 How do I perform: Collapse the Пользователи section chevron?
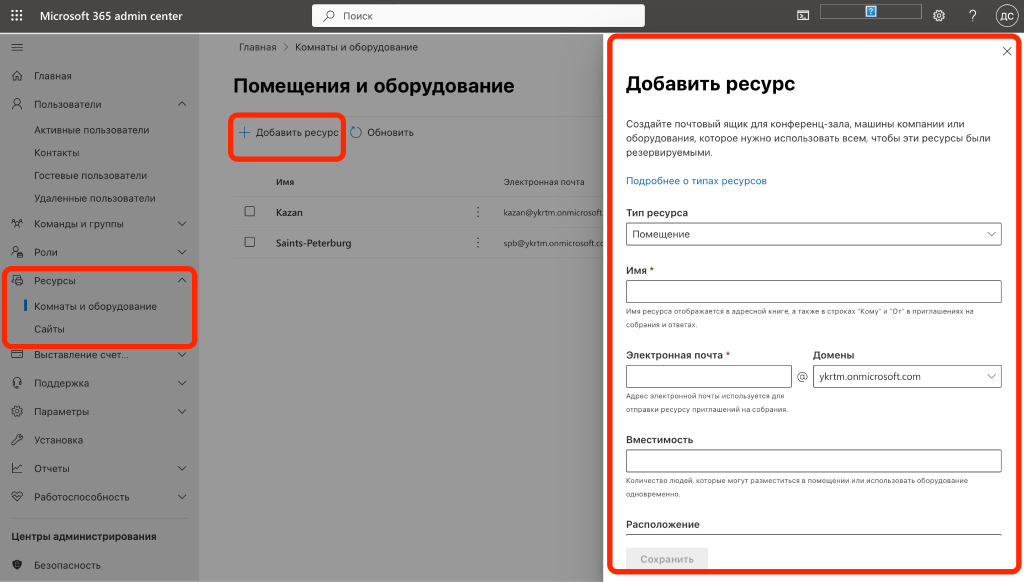coord(182,104)
